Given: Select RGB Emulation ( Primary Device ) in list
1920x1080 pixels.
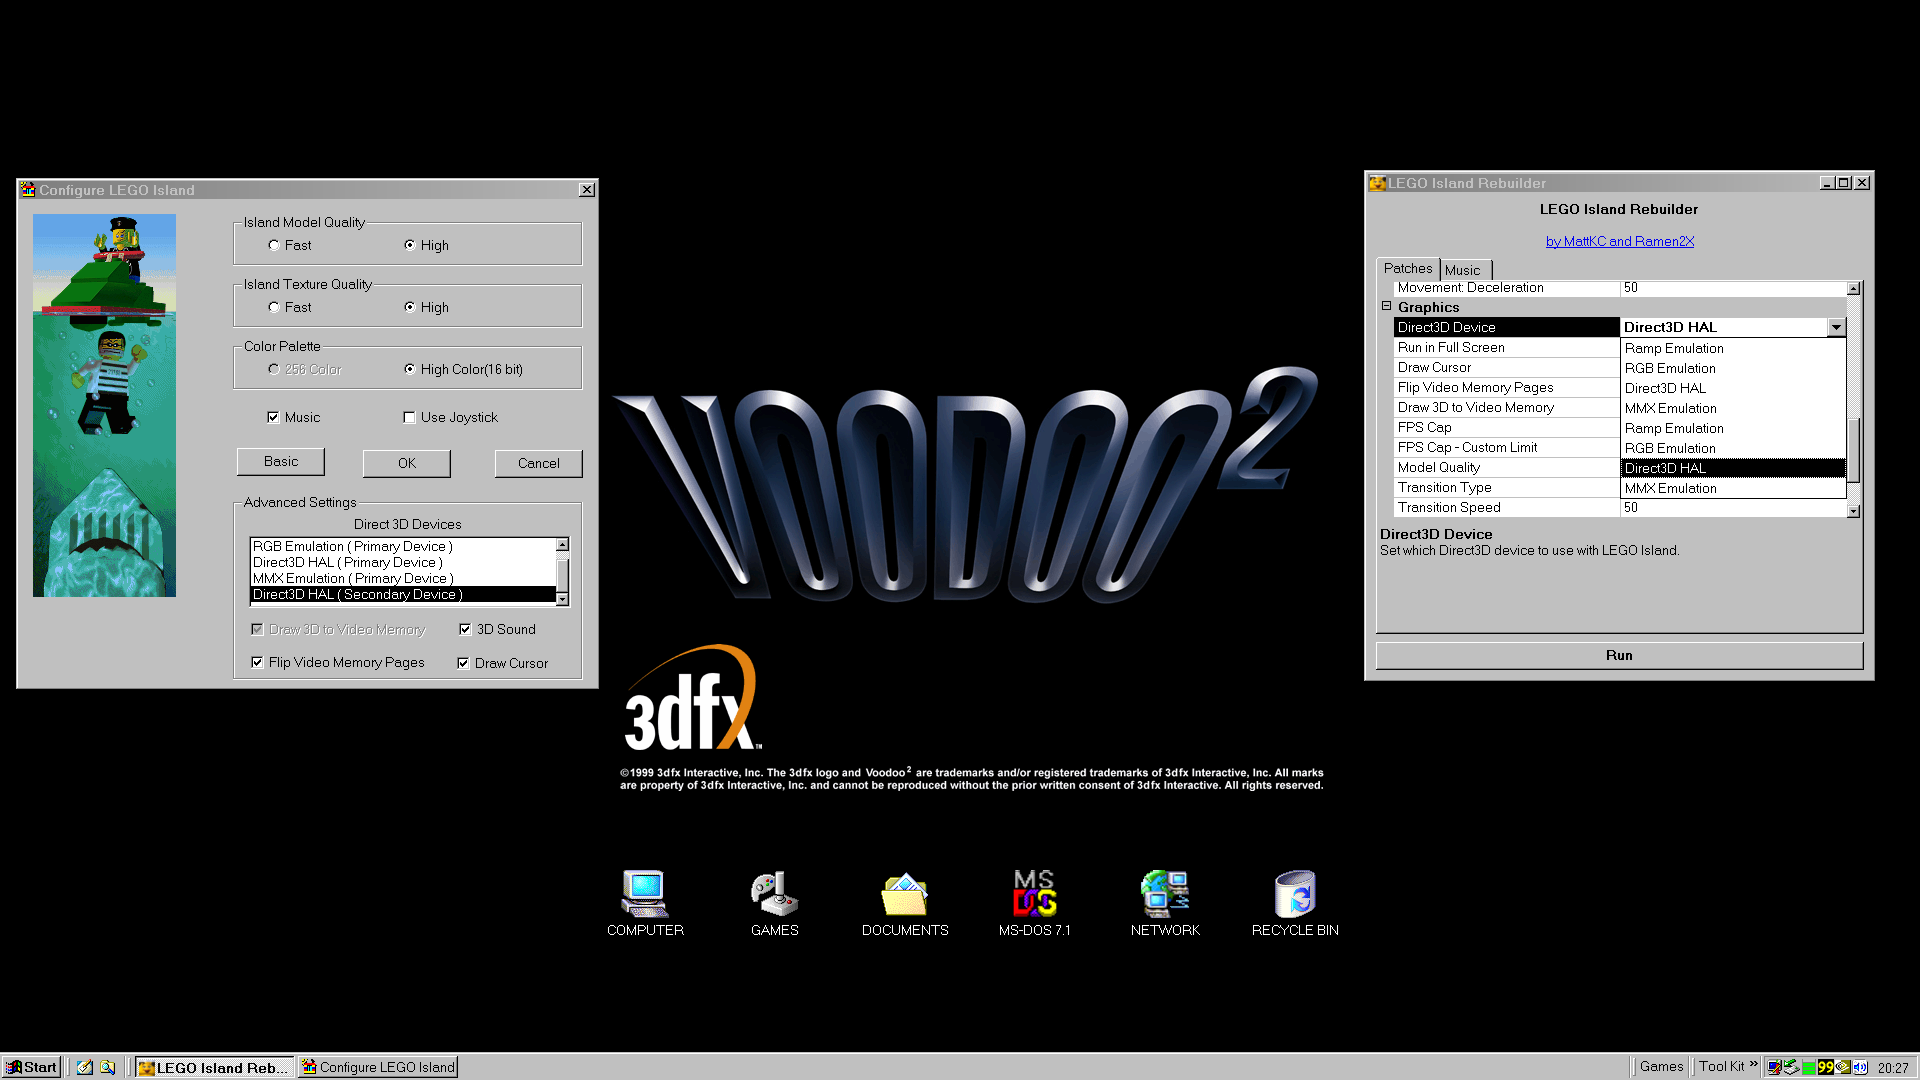Looking at the screenshot, I should [x=403, y=546].
